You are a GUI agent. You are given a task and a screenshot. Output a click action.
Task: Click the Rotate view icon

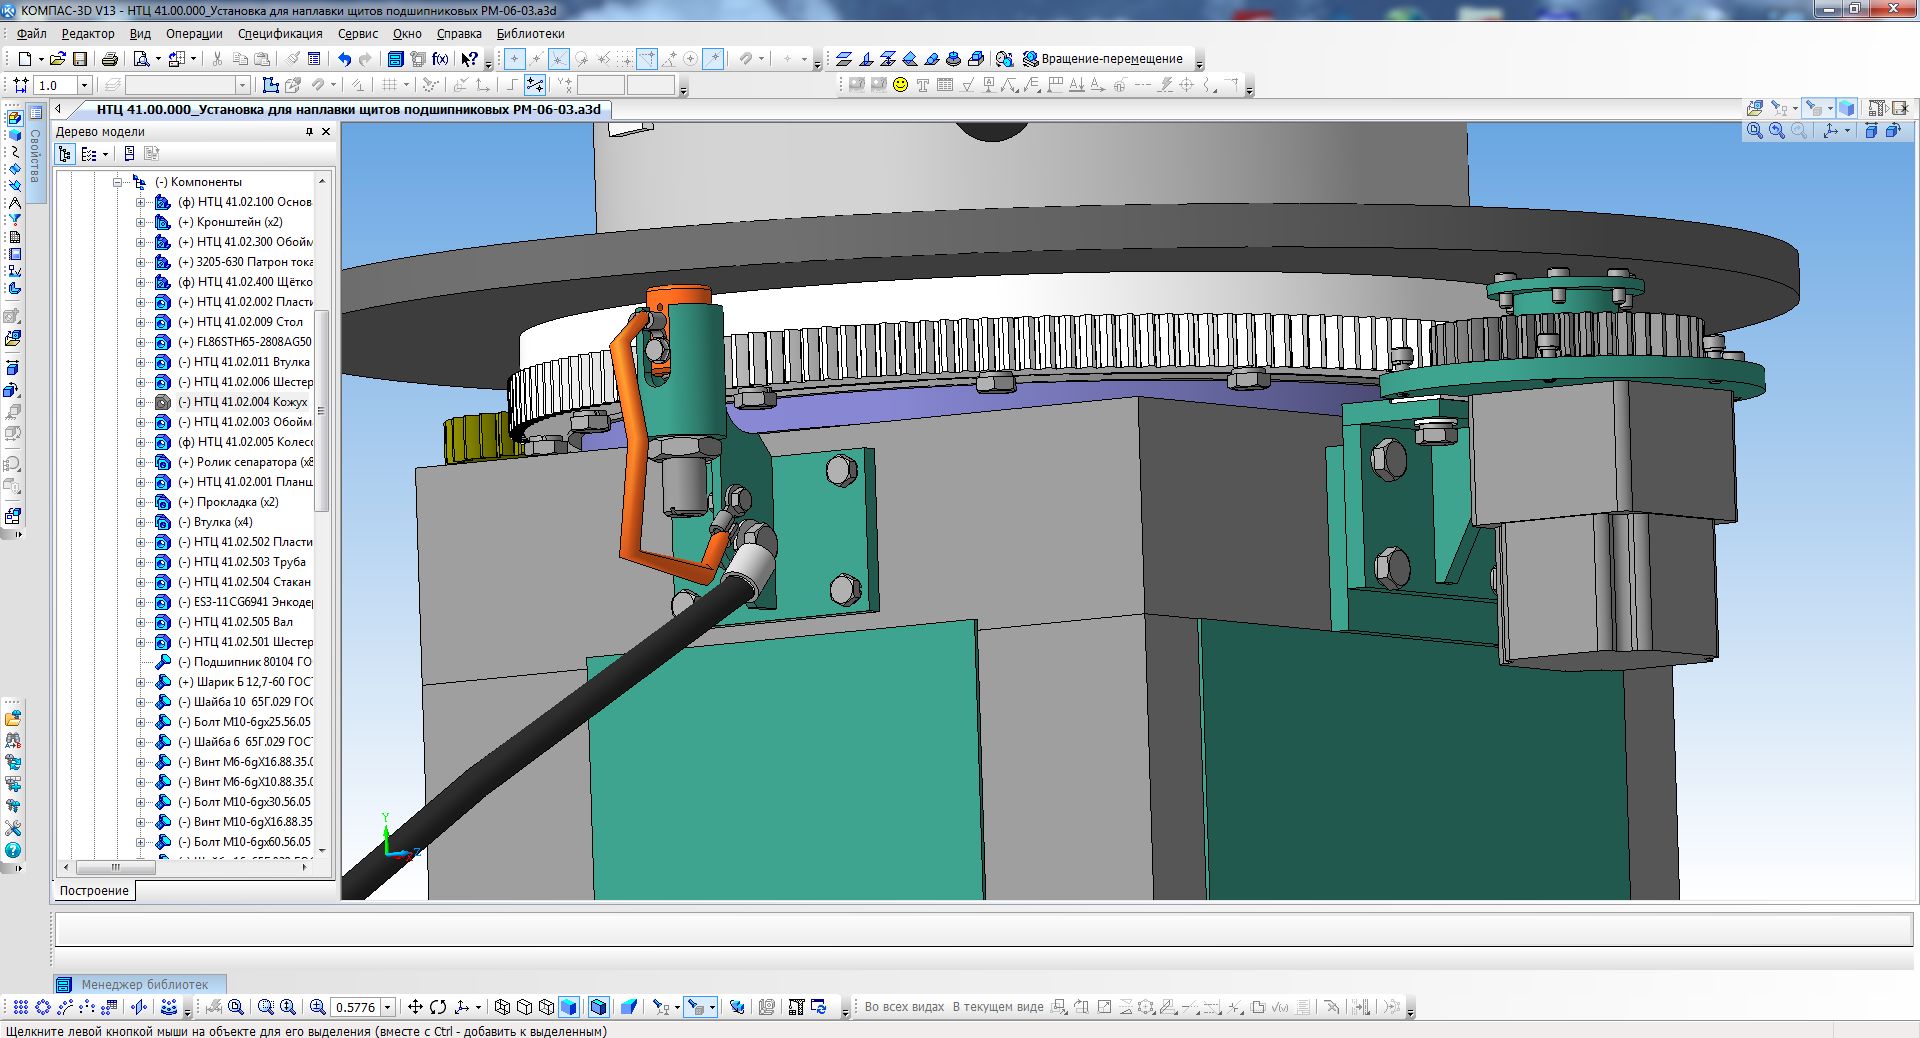438,1007
